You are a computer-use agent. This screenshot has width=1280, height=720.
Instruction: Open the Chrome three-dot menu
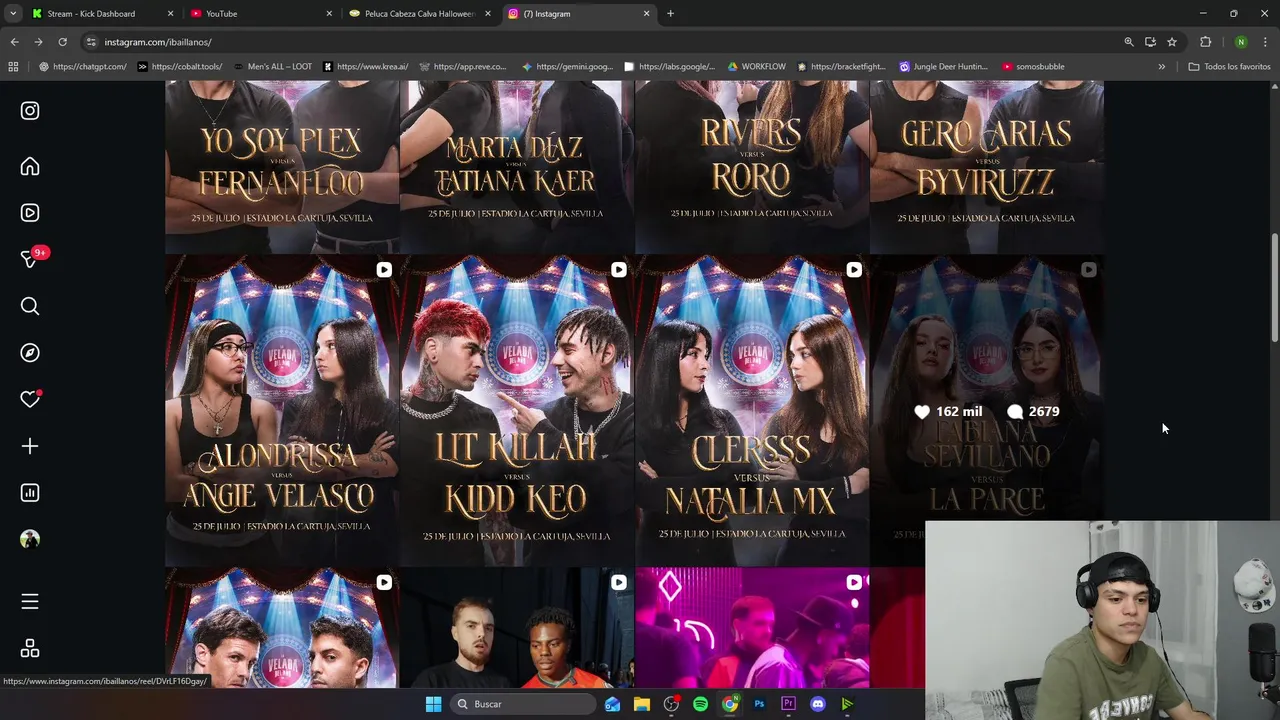[1266, 42]
